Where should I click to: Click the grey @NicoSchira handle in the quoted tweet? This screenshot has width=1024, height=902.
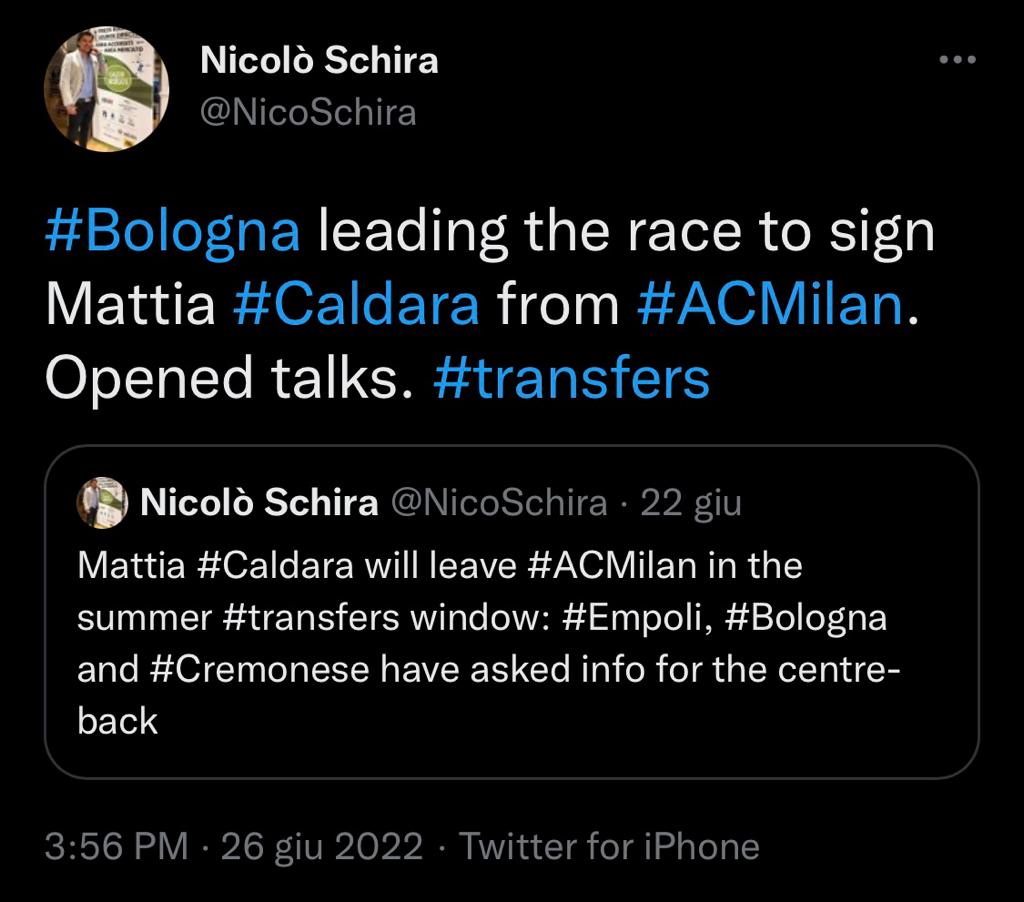[x=496, y=503]
